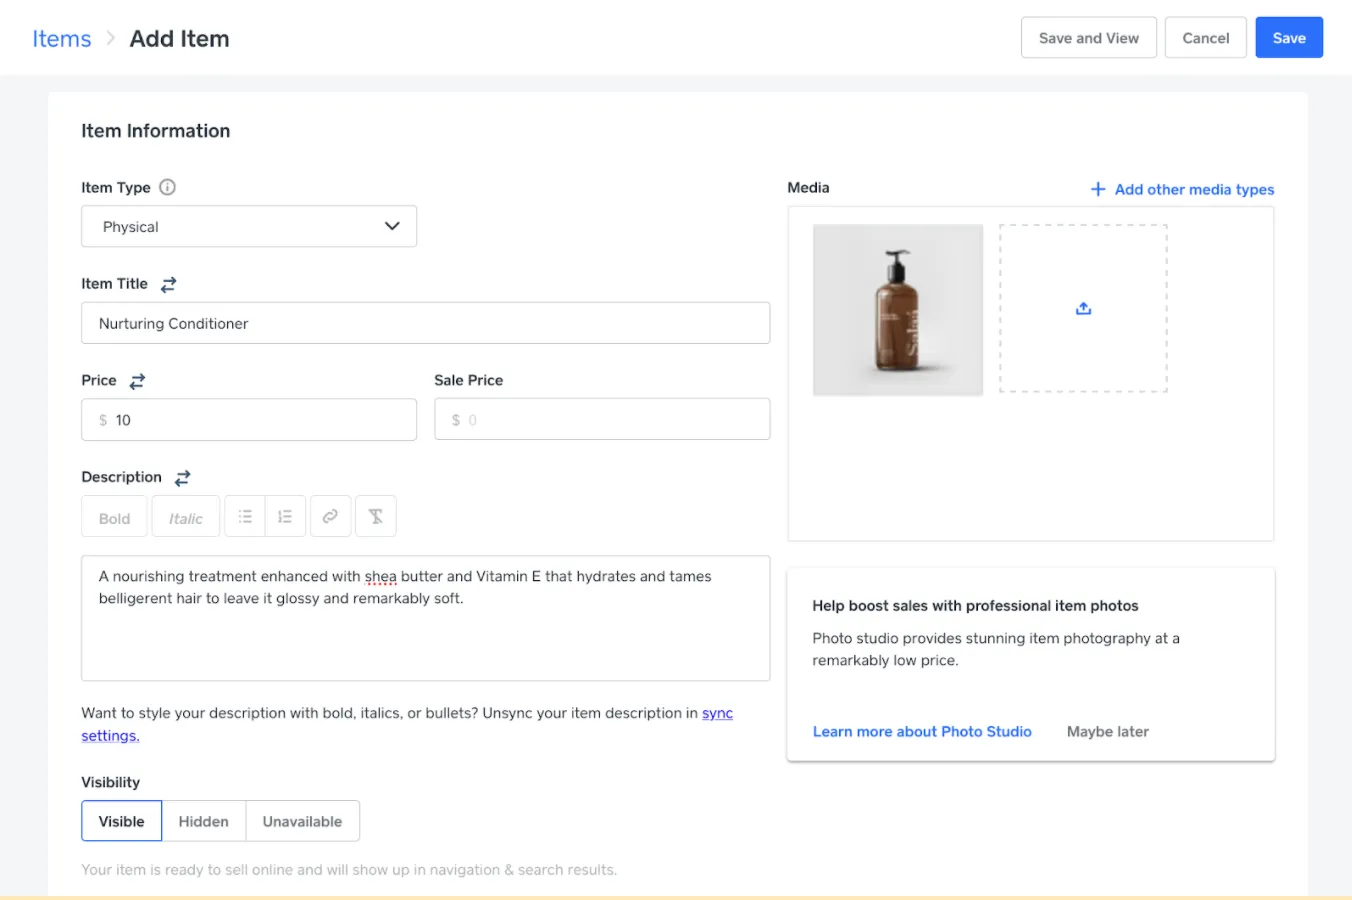Add a hyperlink using the link icon
The image size is (1352, 900).
(330, 515)
